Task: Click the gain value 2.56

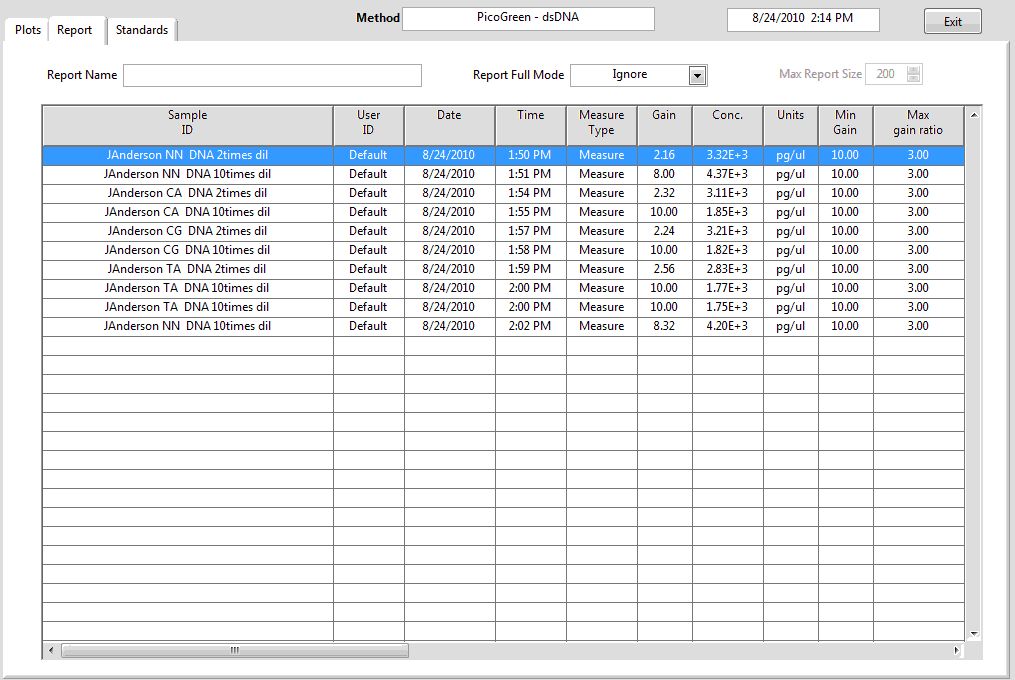Action: [x=664, y=269]
